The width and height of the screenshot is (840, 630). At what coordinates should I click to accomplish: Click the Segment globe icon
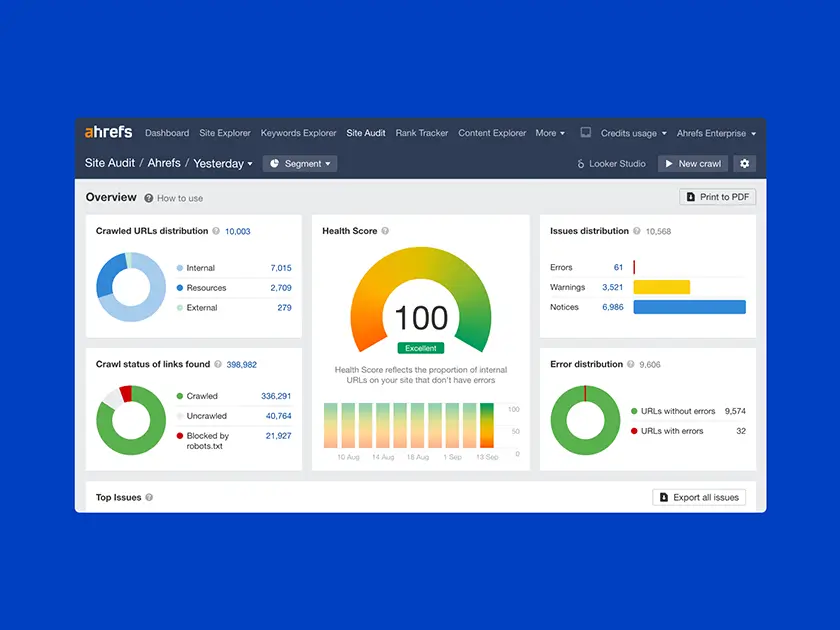275,162
